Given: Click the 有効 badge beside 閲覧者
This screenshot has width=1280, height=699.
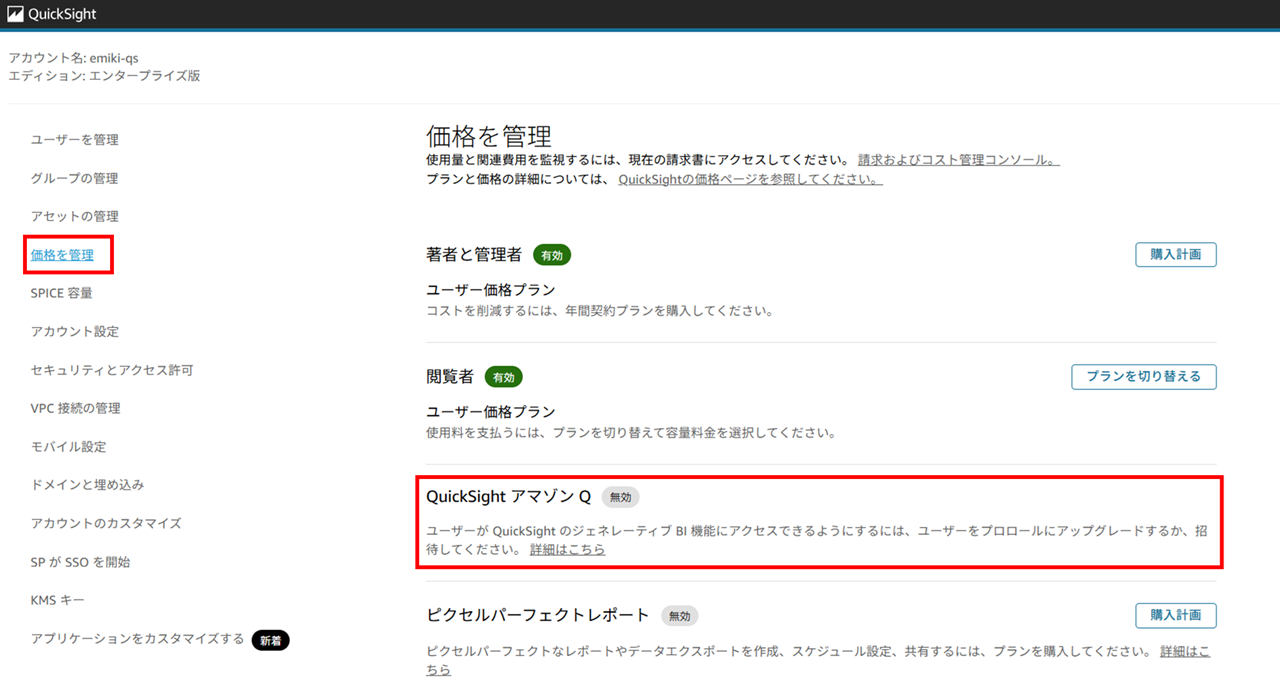Looking at the screenshot, I should [504, 377].
